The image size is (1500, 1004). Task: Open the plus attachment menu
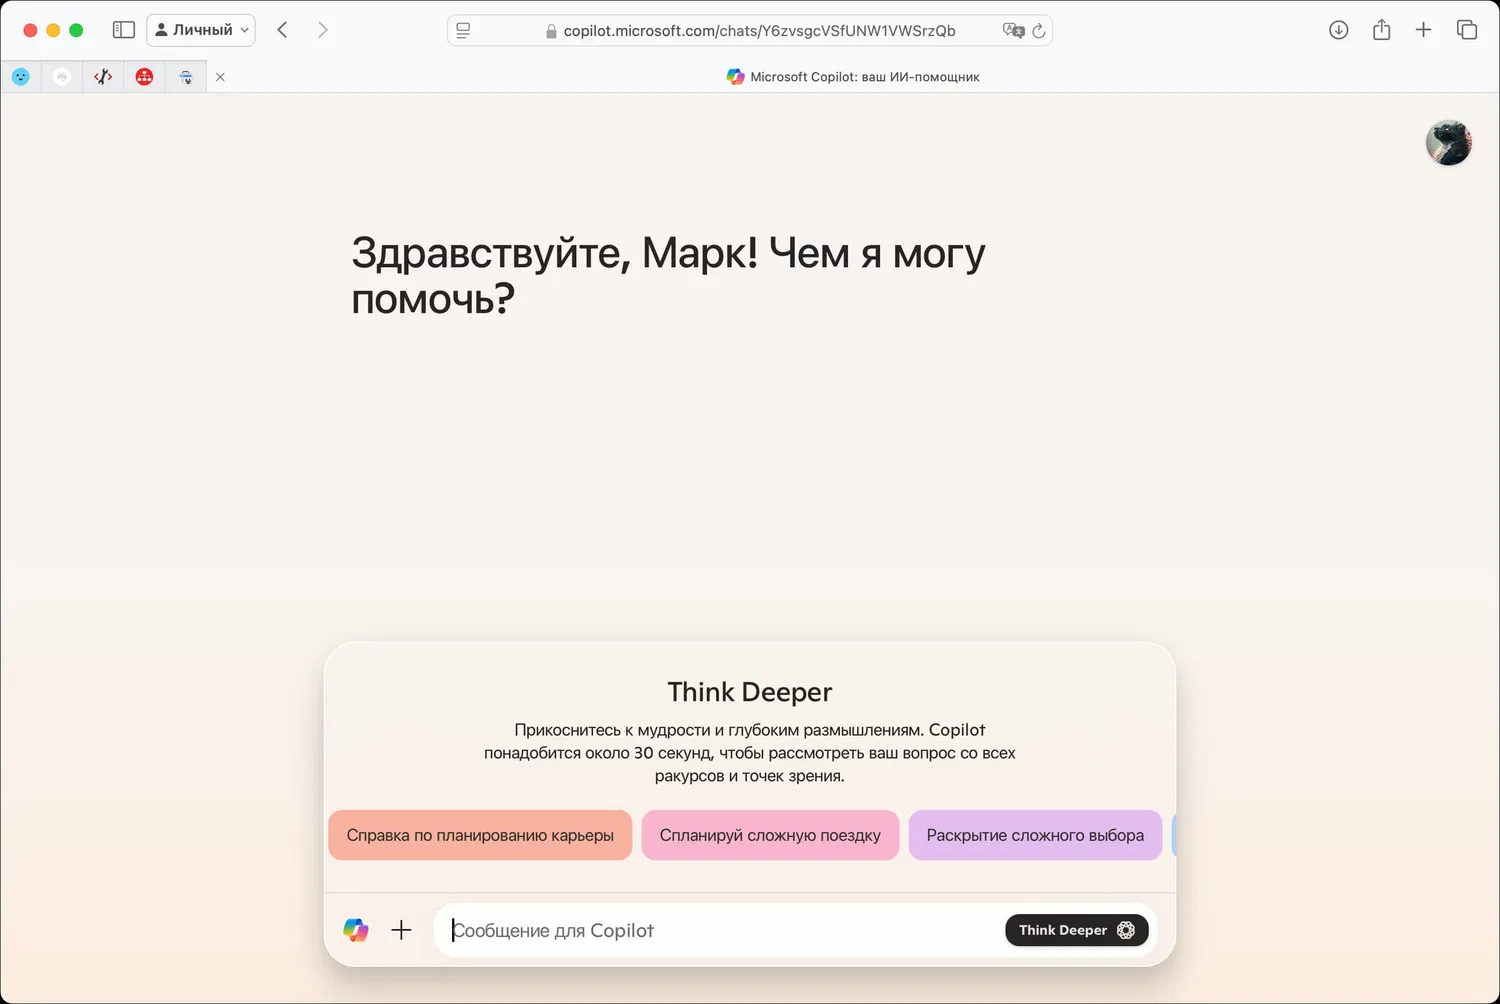[401, 930]
